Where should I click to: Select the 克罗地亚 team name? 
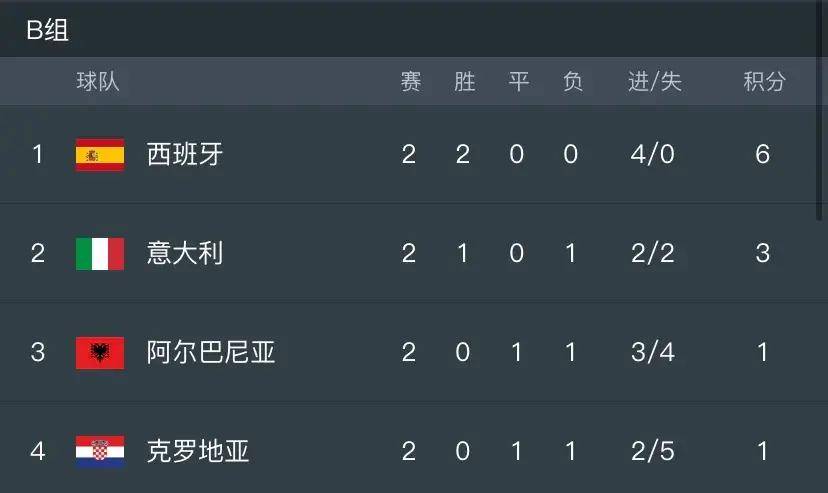[x=198, y=451]
